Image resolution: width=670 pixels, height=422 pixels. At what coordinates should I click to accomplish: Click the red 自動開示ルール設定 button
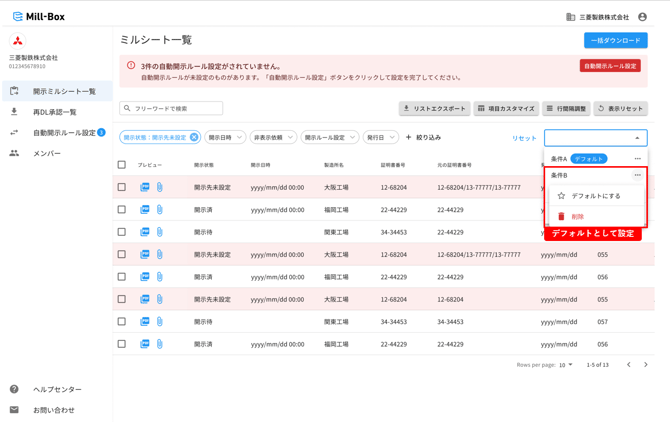click(610, 66)
